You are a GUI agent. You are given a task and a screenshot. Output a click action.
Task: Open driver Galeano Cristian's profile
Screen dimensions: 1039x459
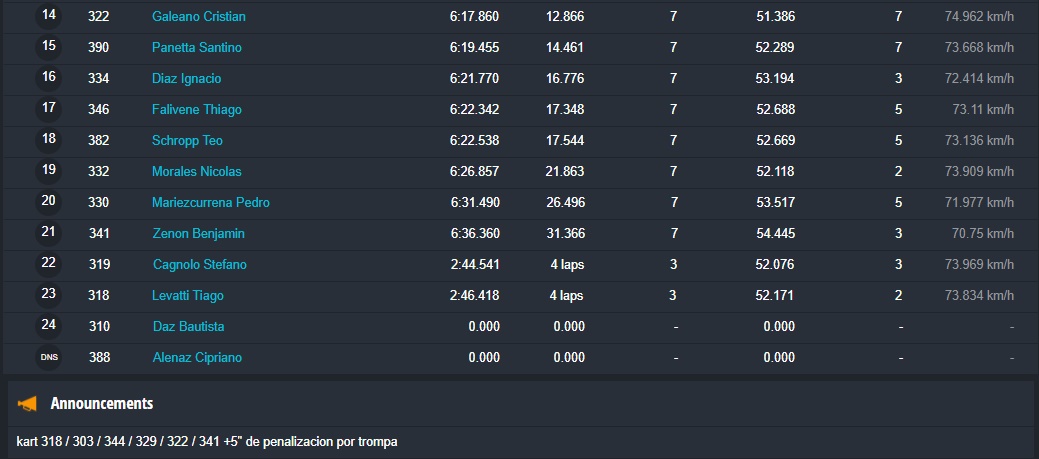coord(198,17)
